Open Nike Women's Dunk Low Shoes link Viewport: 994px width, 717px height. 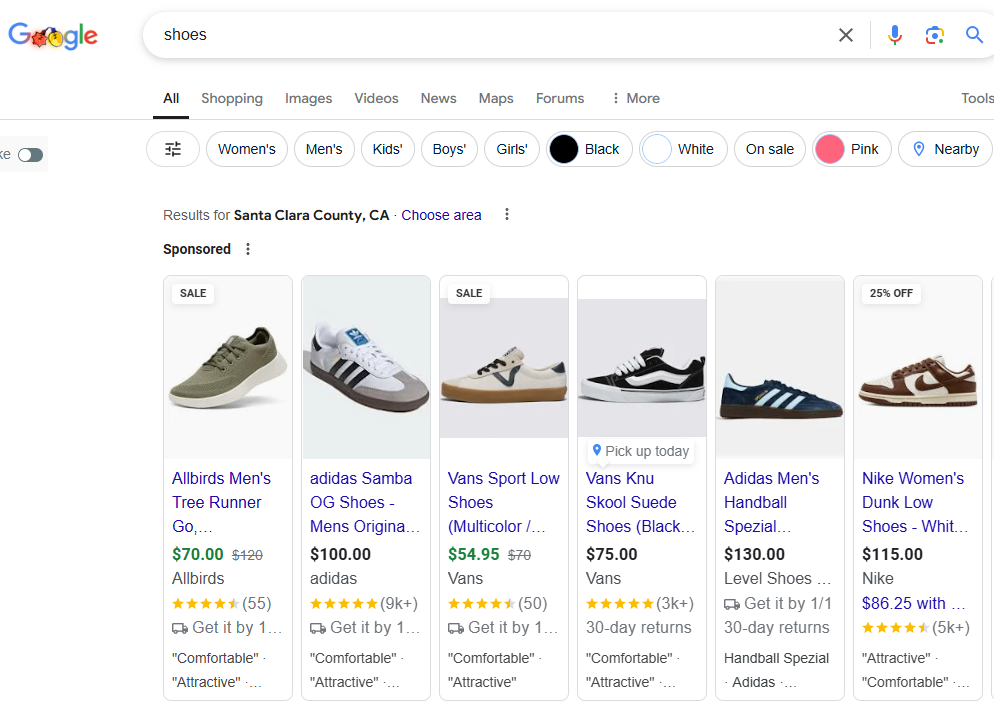point(915,502)
